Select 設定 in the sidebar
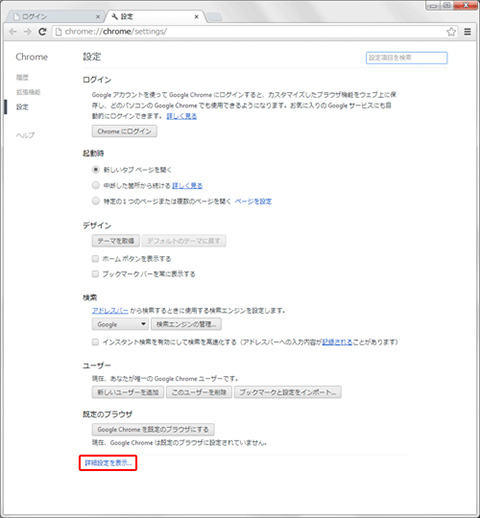 click(22, 107)
